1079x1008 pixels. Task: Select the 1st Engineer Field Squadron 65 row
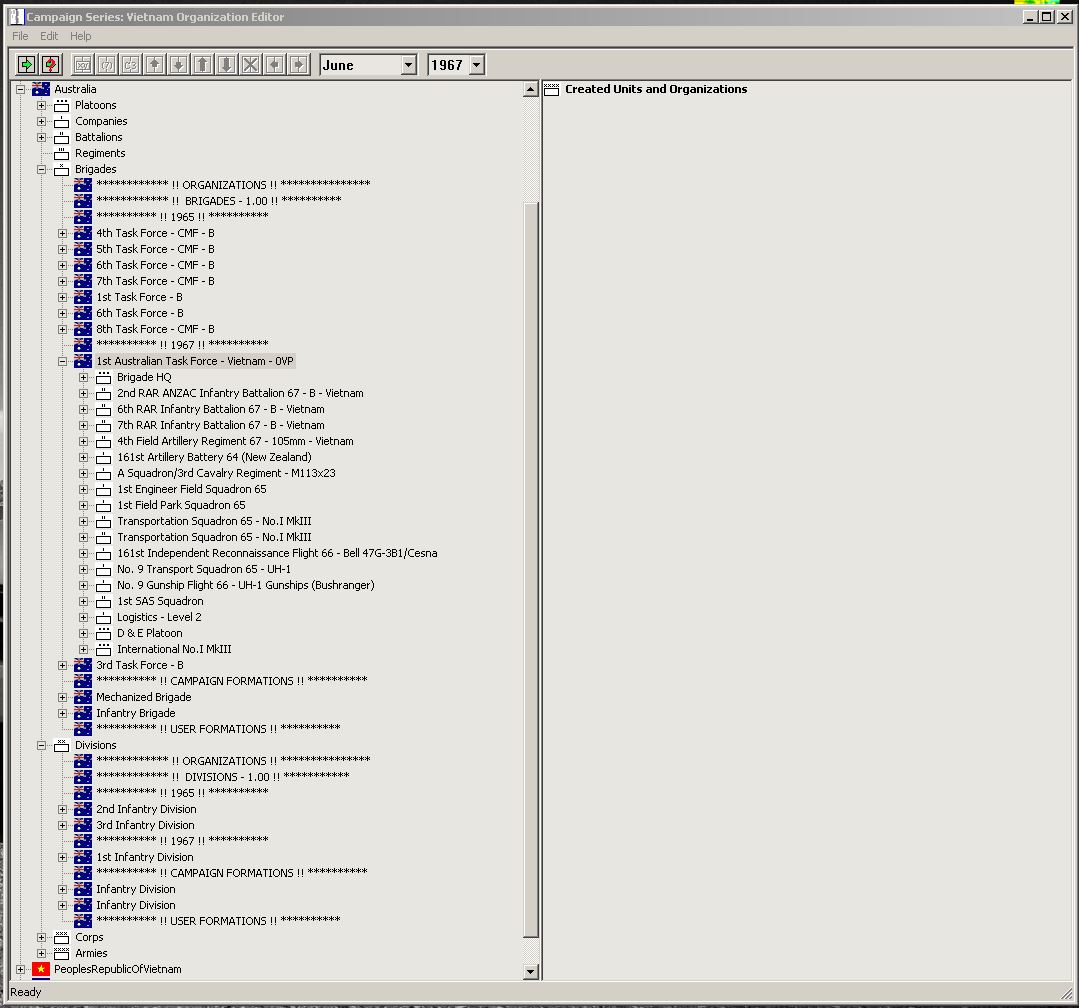191,489
